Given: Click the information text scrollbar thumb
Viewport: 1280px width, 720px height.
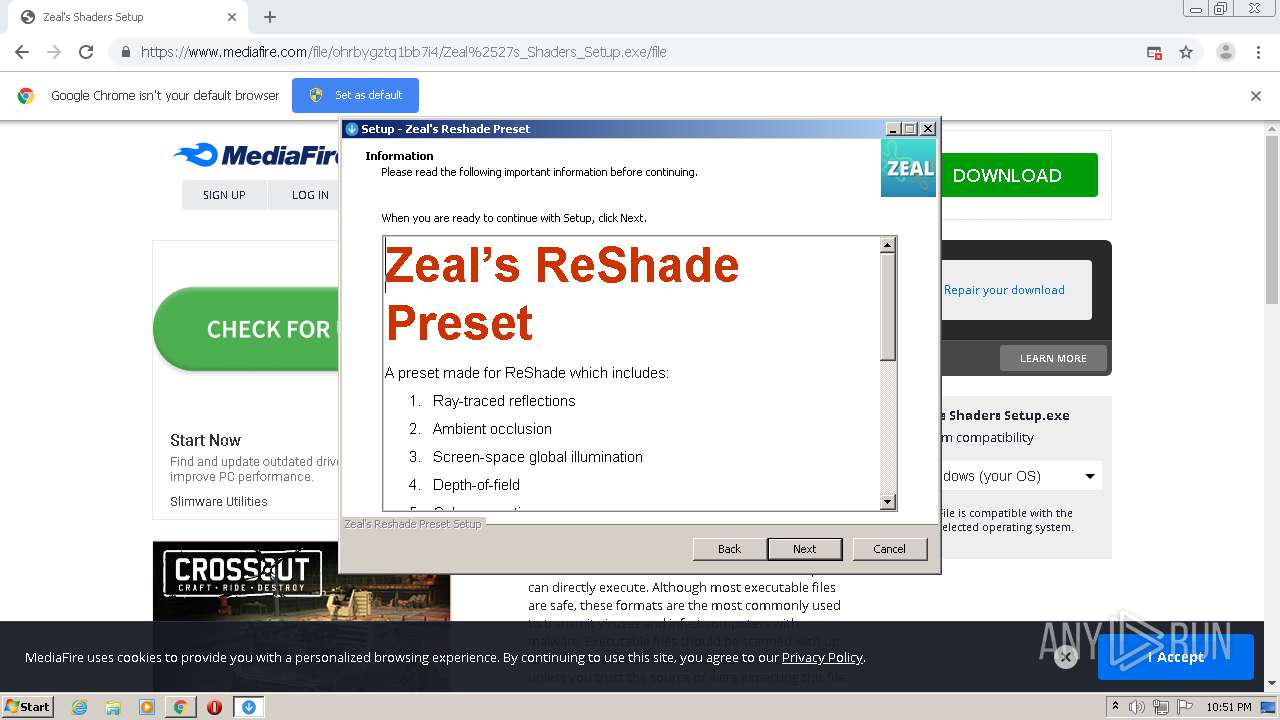Looking at the screenshot, I should tap(887, 306).
